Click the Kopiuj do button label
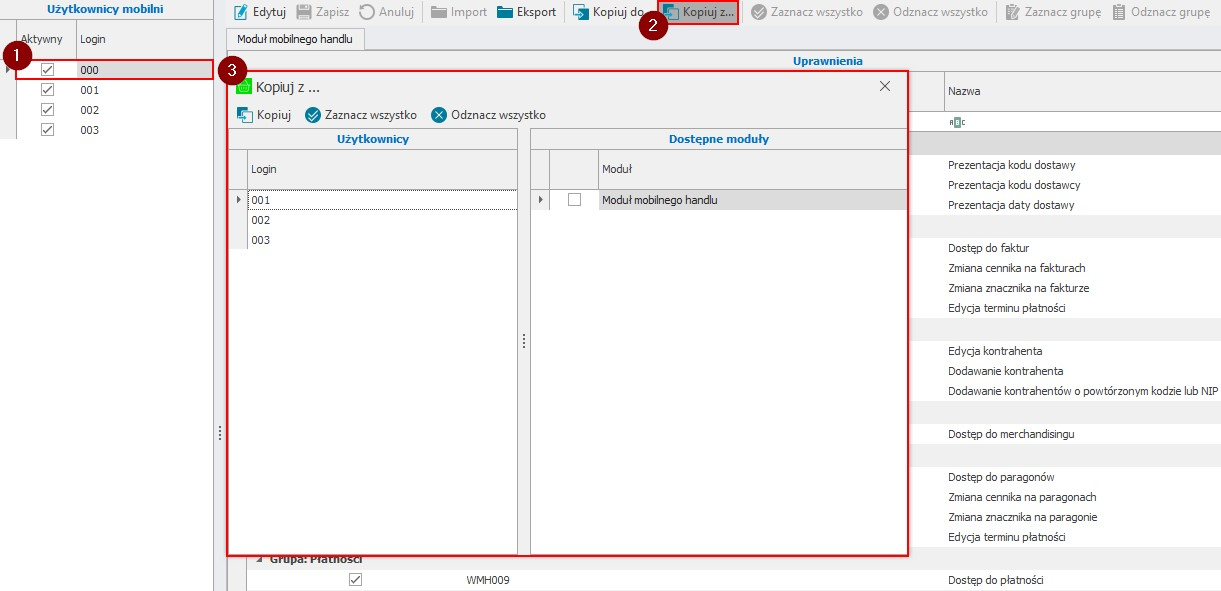 coord(619,12)
